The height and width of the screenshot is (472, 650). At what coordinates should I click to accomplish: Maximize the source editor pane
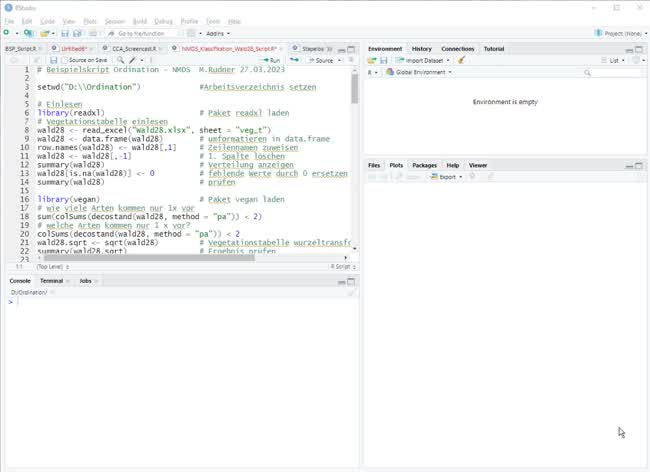[x=351, y=49]
